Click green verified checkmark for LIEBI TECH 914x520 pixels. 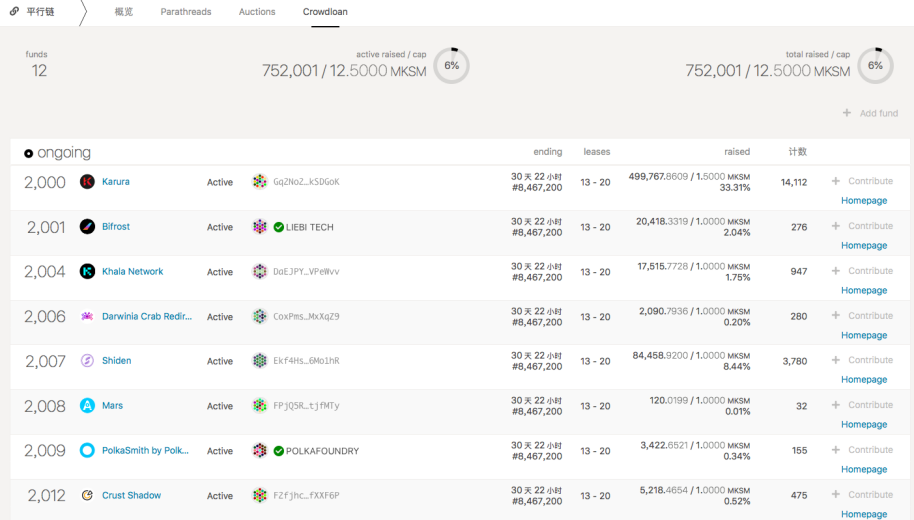pyautogui.click(x=279, y=227)
